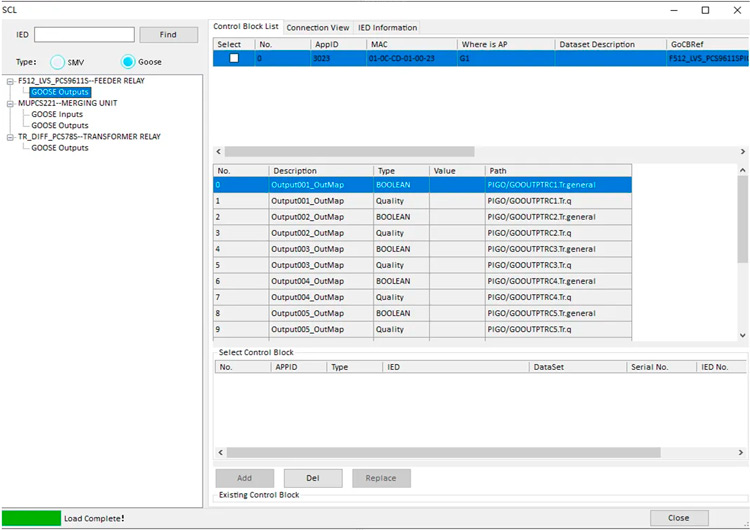Click the left arrow of Select Control Block scrollbar
Image resolution: width=750 pixels, height=530 pixels.
point(221,452)
